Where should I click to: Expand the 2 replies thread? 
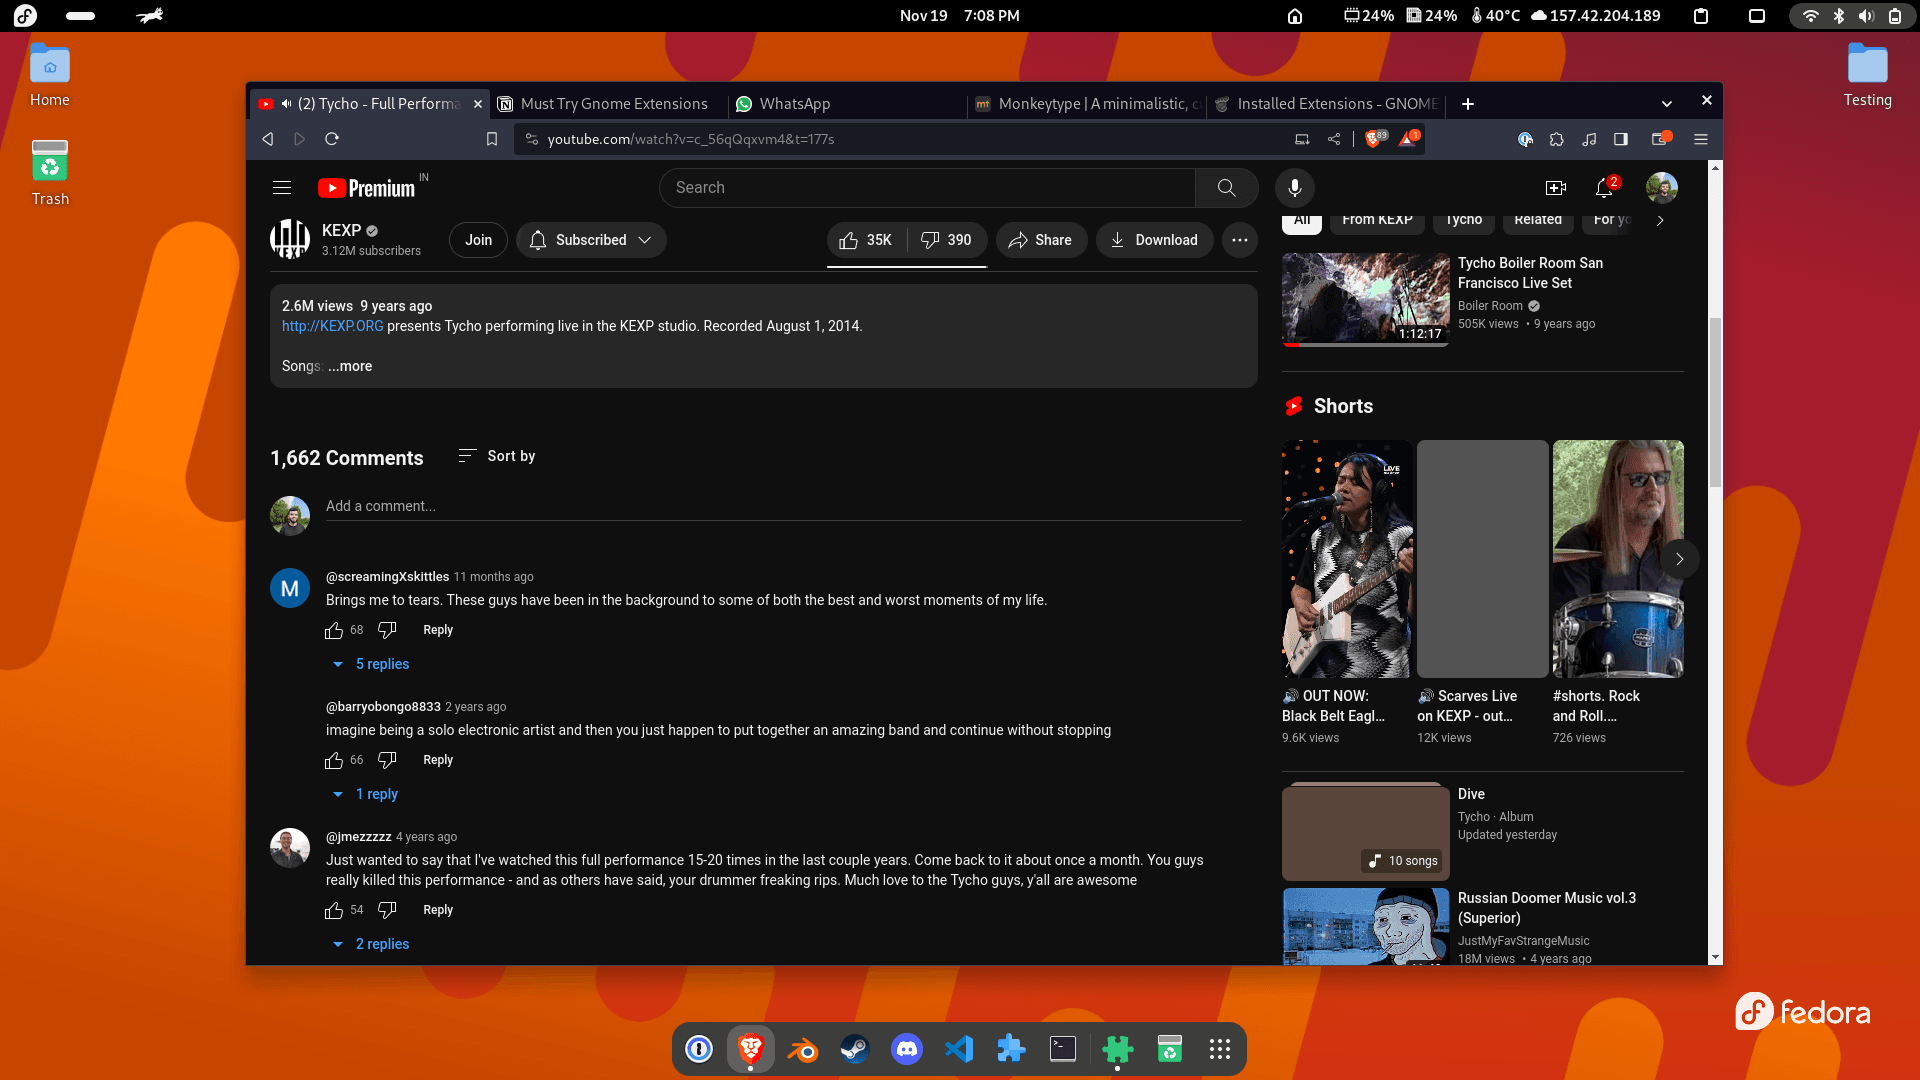pyautogui.click(x=371, y=944)
